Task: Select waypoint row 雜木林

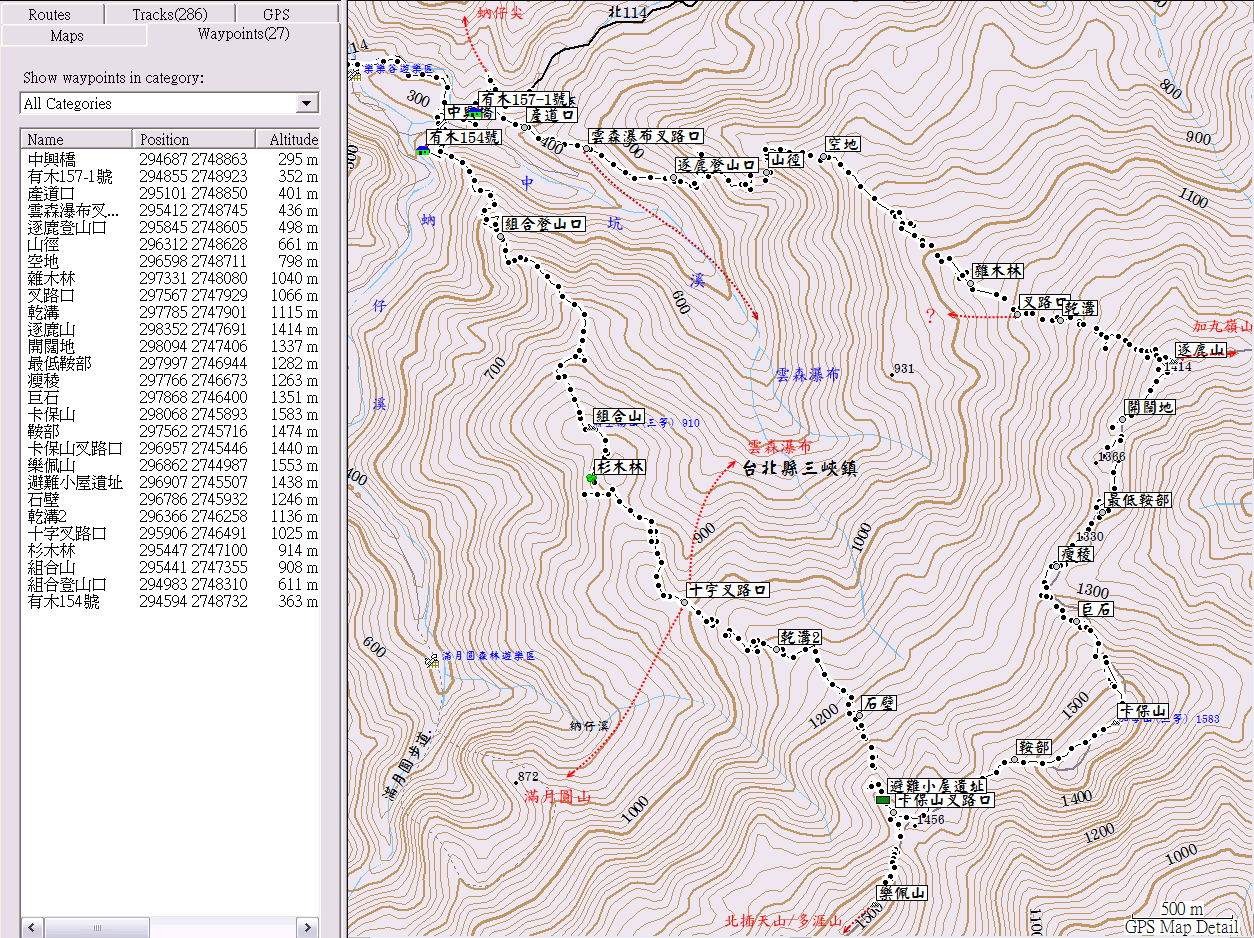Action: [170, 278]
